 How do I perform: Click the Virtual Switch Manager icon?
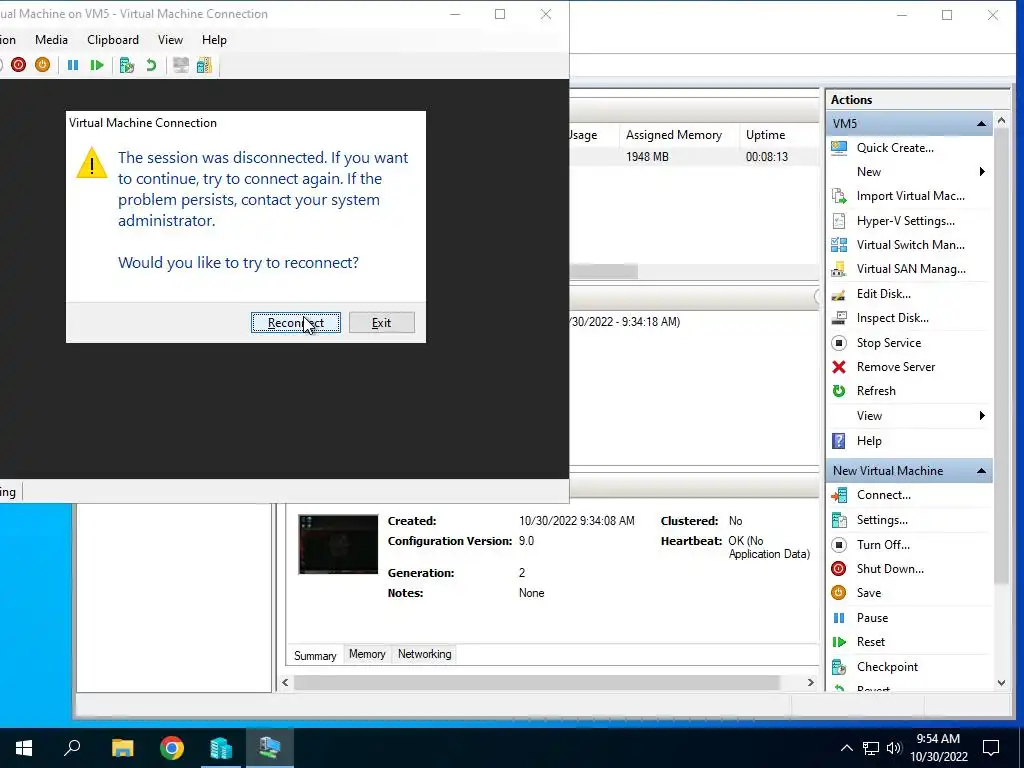(839, 245)
